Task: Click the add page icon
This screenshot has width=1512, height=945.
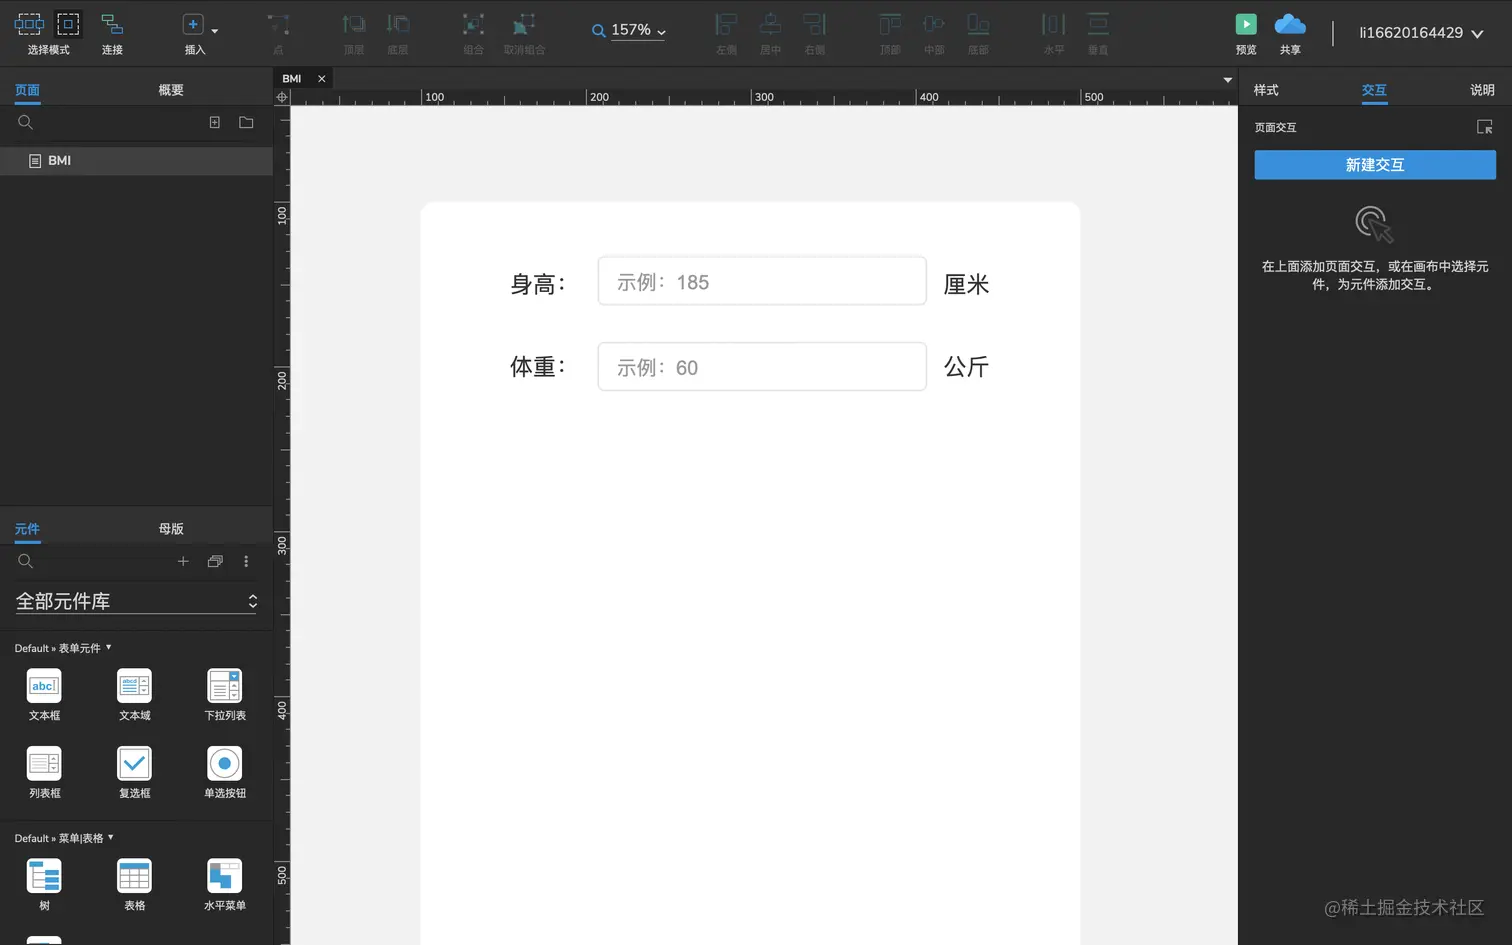Action: pos(214,122)
